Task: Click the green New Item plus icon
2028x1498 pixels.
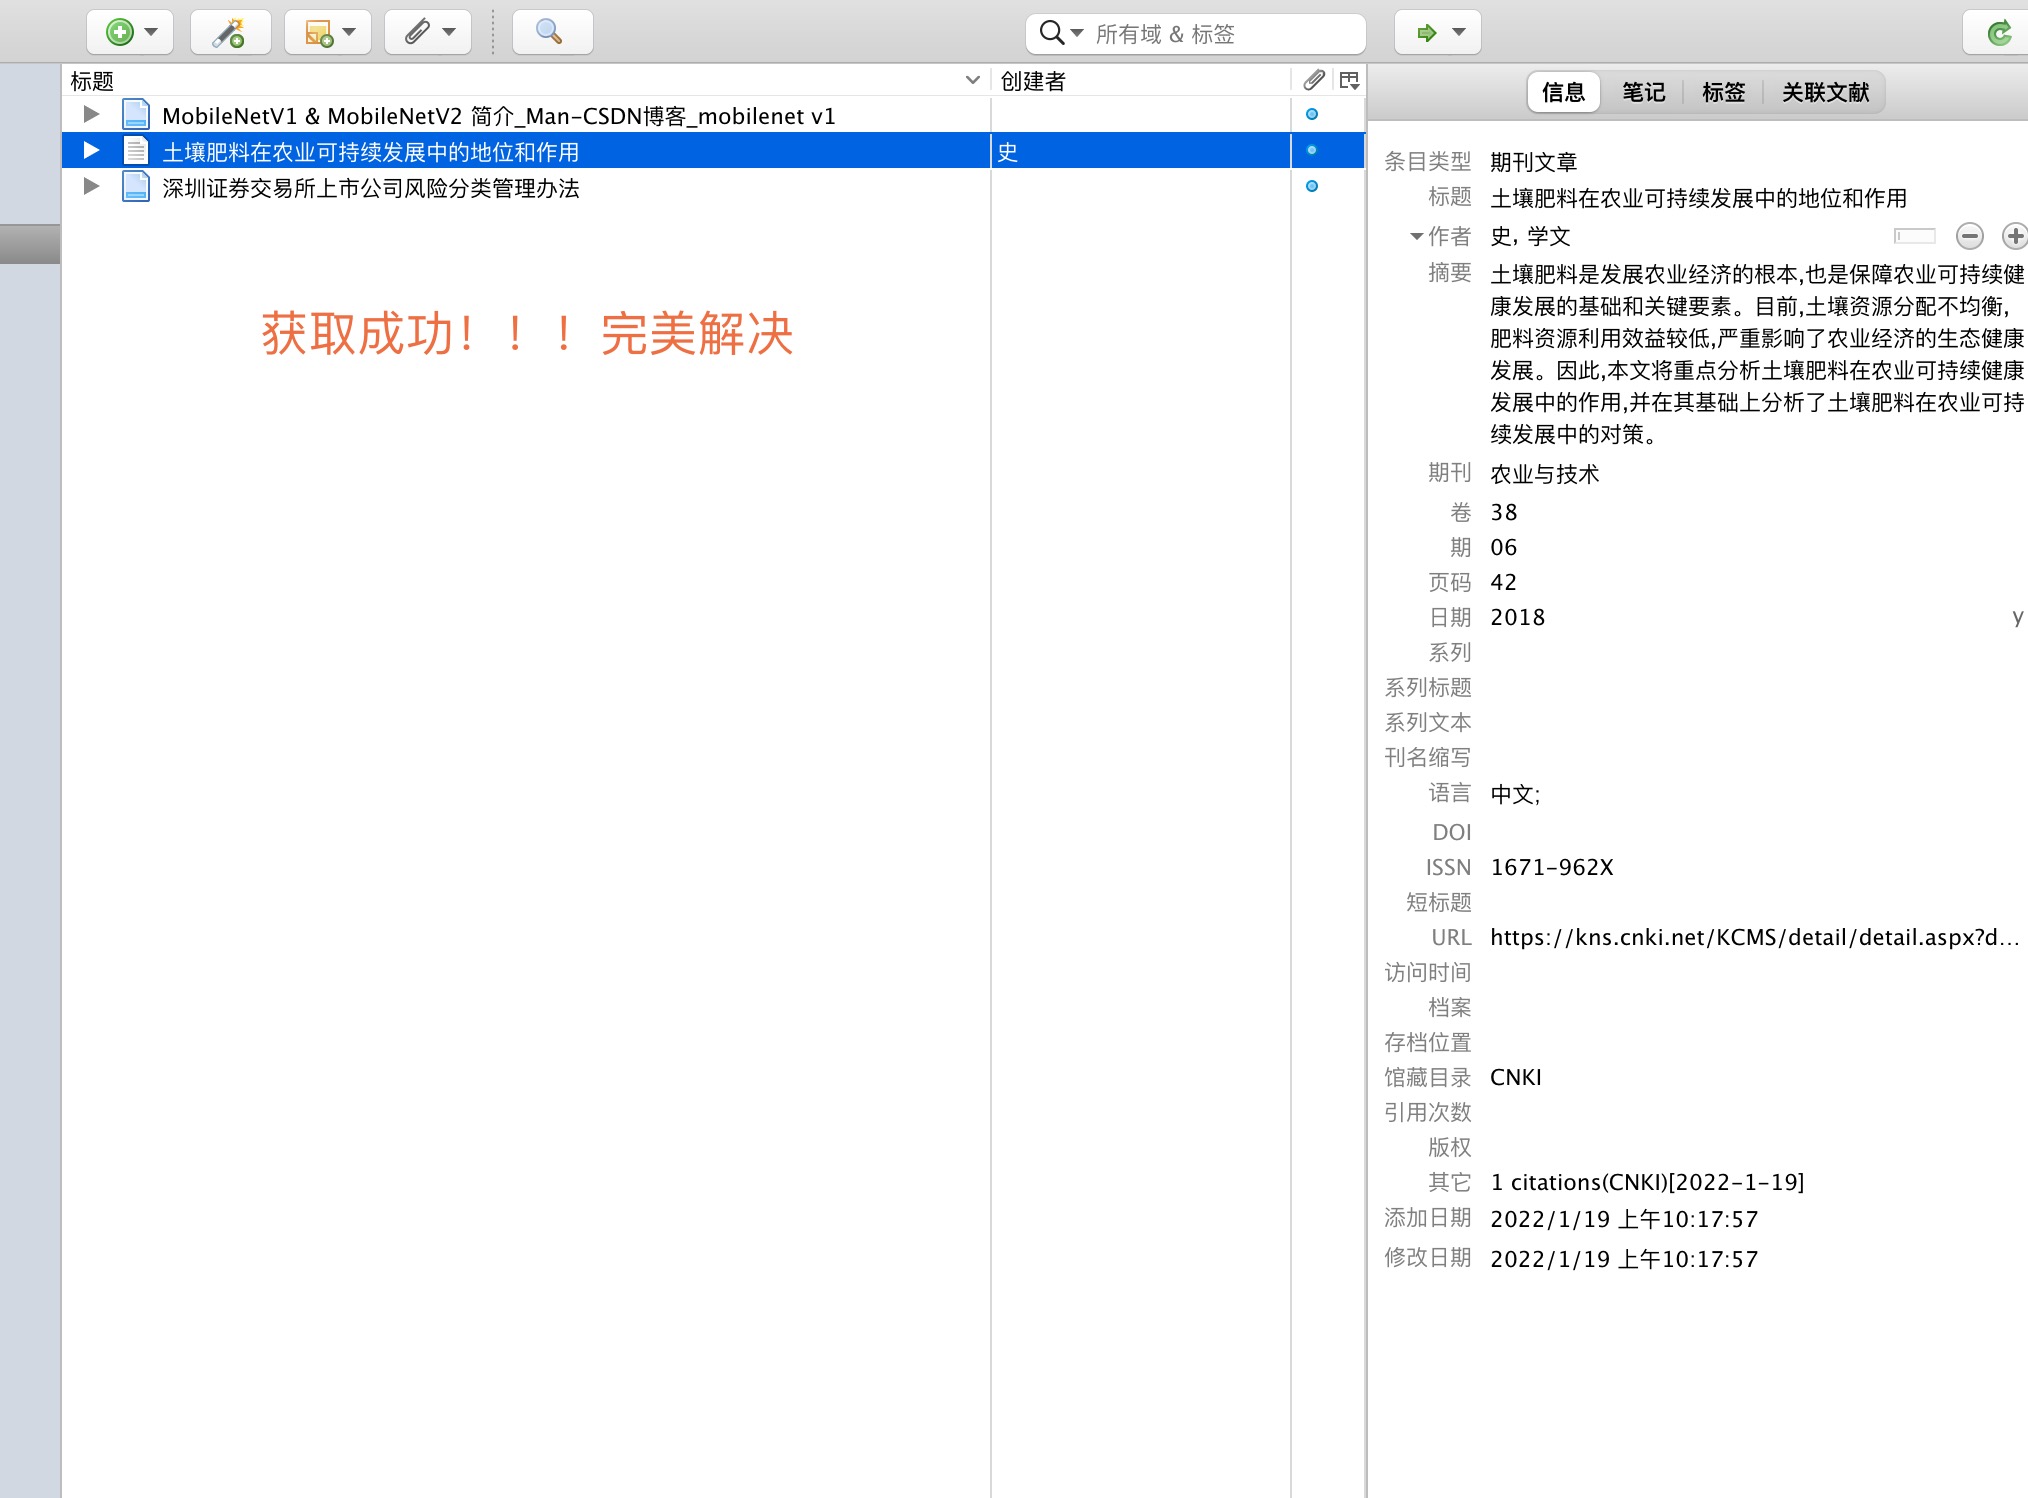Action: [x=120, y=33]
